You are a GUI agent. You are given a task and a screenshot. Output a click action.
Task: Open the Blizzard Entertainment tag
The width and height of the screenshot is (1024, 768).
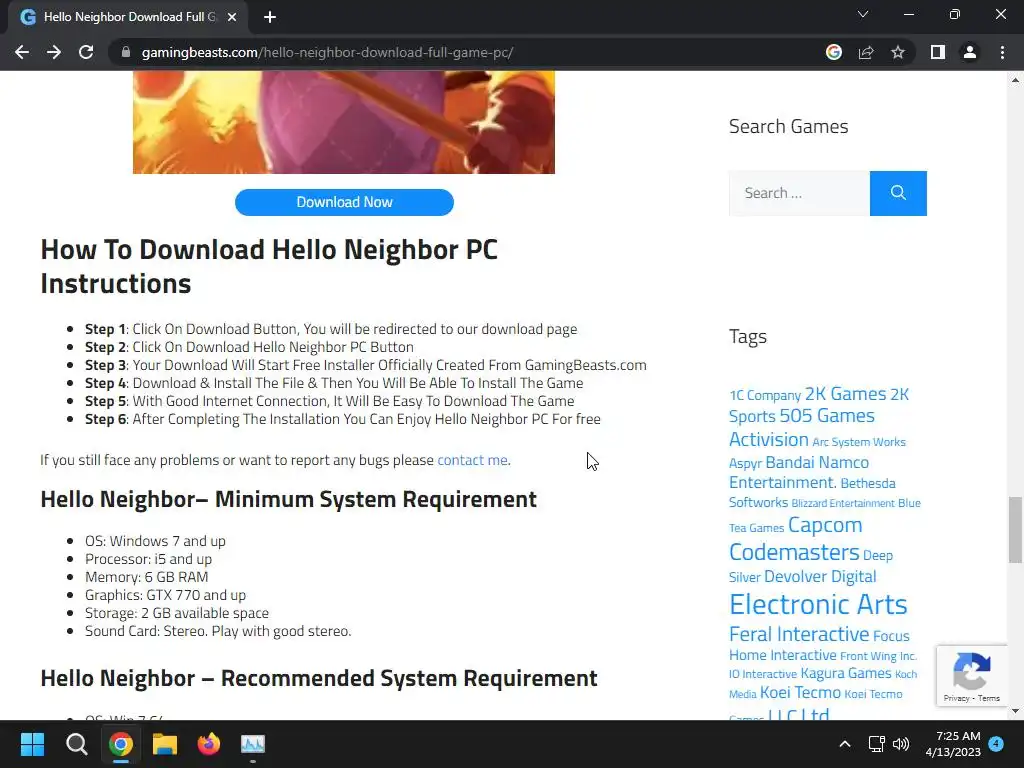[843, 504]
